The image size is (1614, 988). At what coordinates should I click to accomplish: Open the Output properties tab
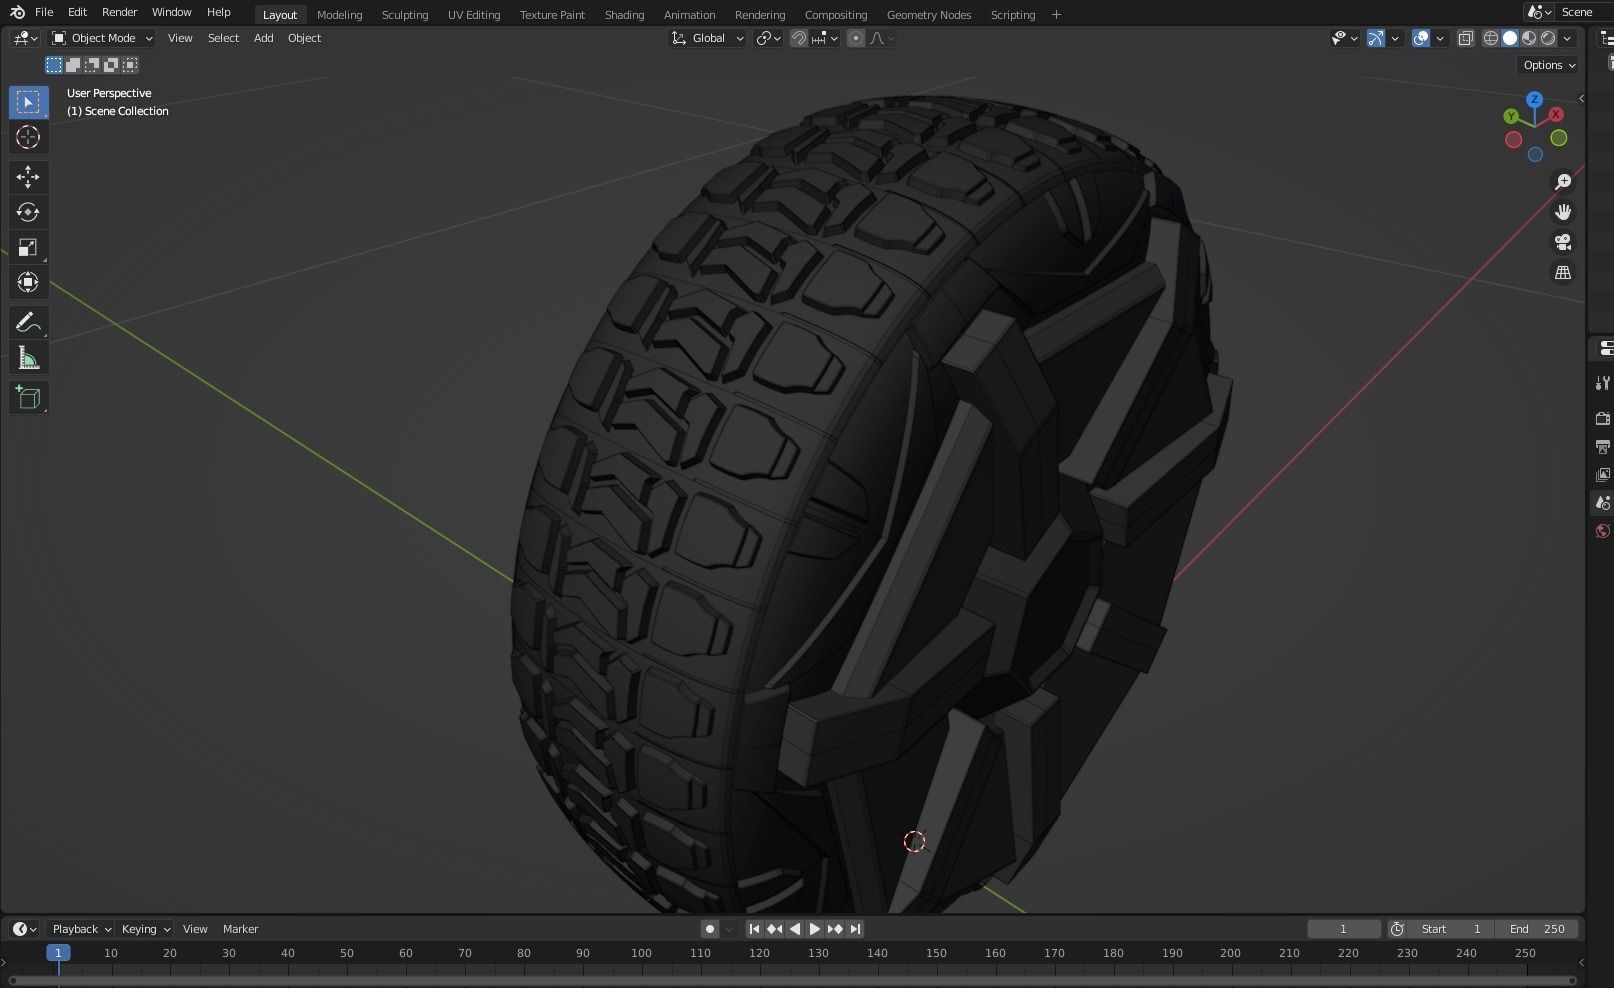(x=1603, y=446)
